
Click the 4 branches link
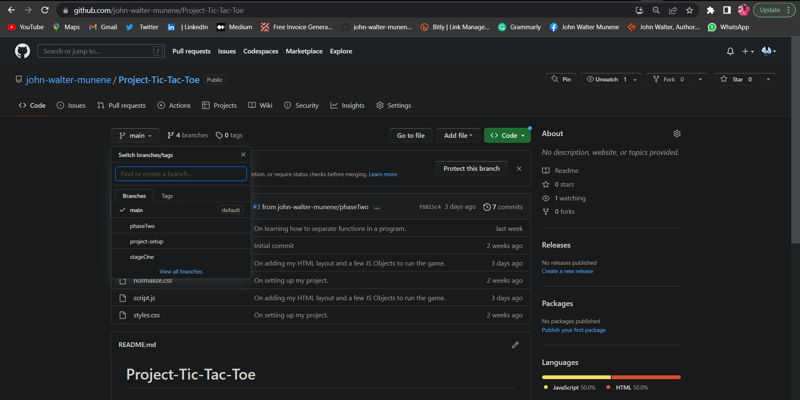[x=188, y=135]
